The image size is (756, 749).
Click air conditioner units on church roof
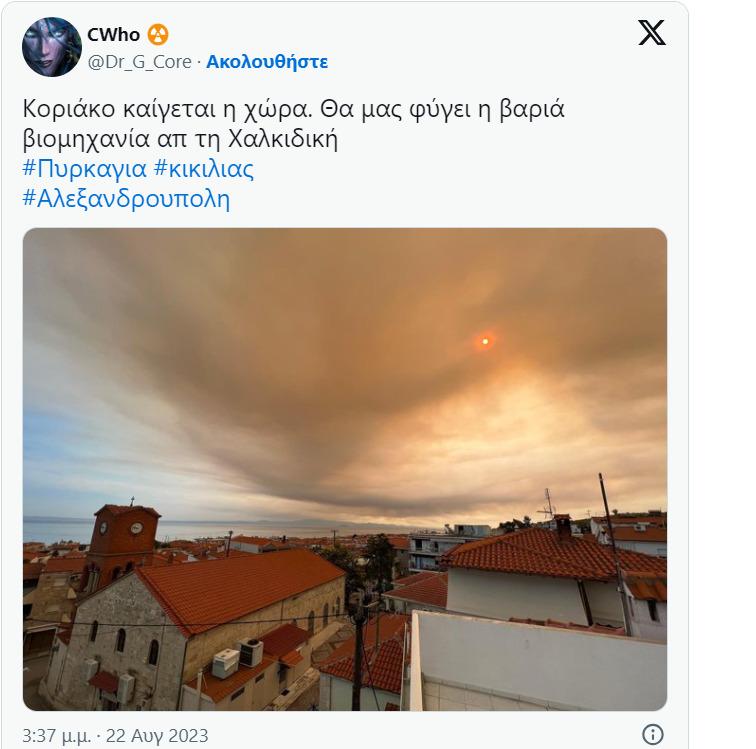pos(238,658)
